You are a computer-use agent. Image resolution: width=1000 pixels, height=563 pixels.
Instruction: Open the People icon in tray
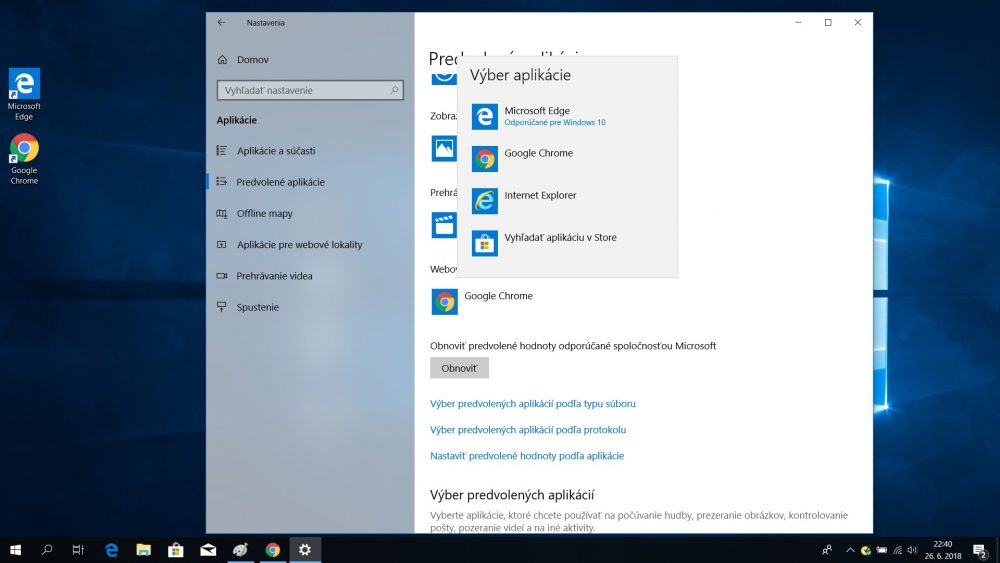tap(827, 550)
